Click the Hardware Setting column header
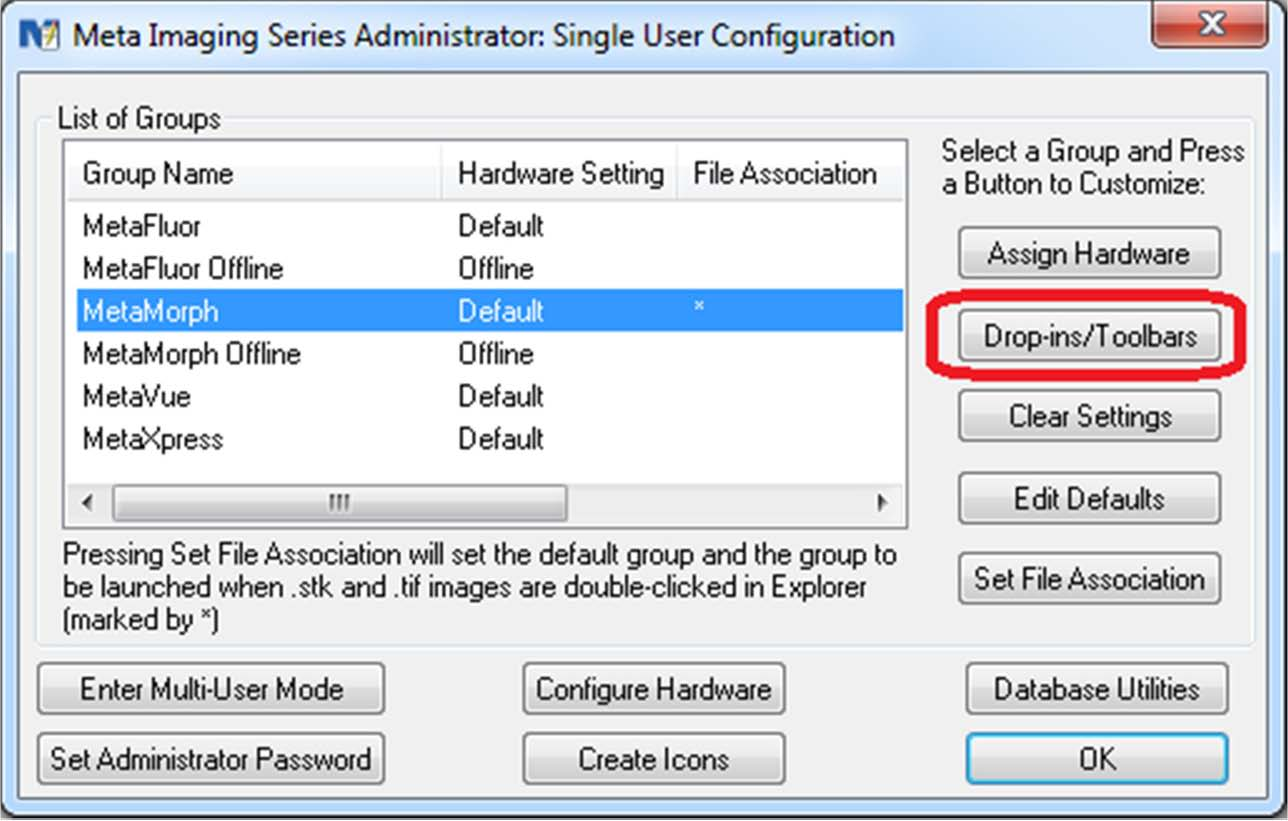 pyautogui.click(x=560, y=174)
